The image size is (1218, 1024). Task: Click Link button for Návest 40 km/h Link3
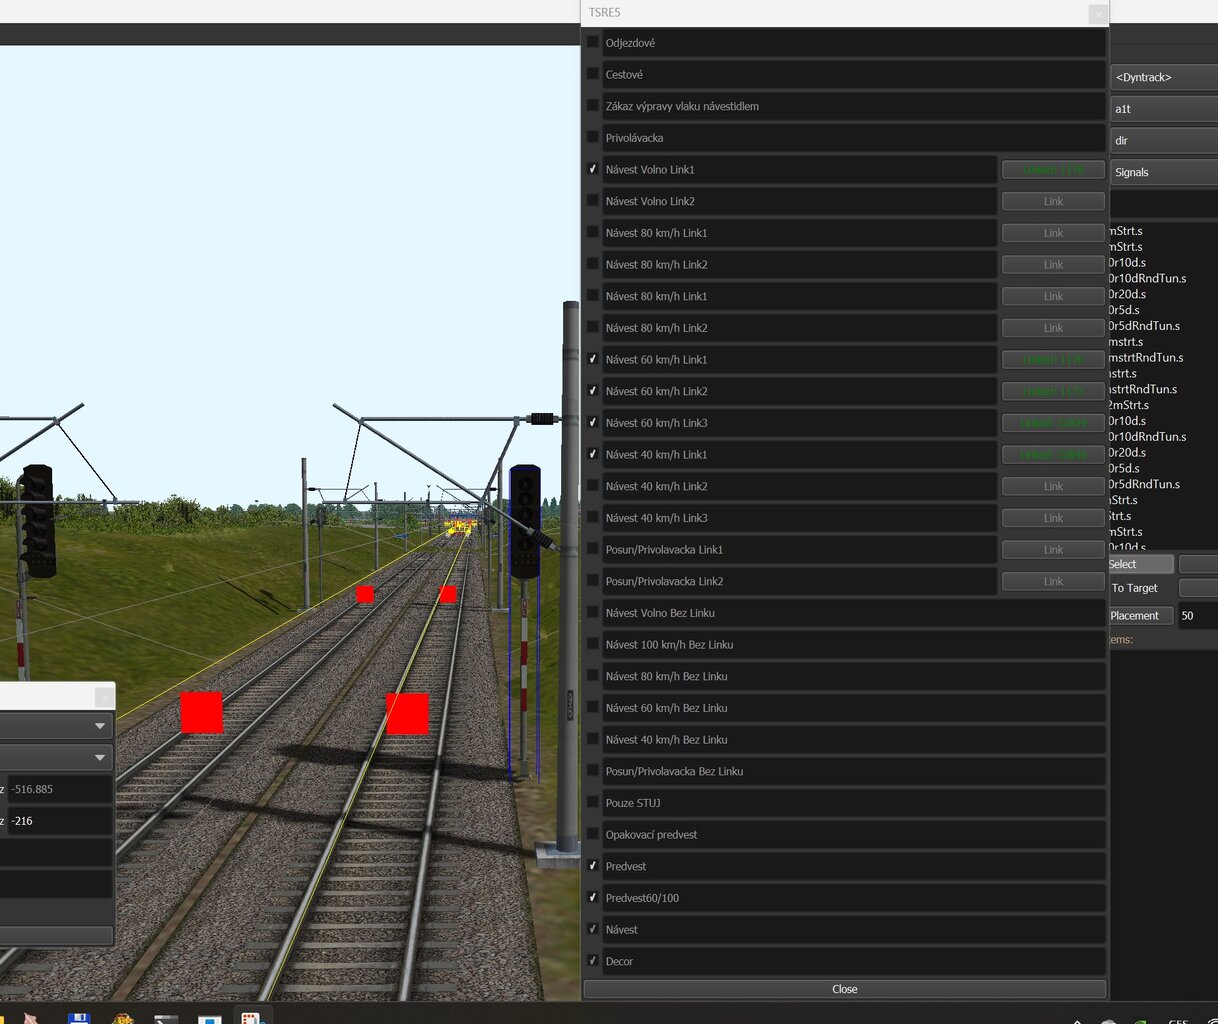point(1053,518)
